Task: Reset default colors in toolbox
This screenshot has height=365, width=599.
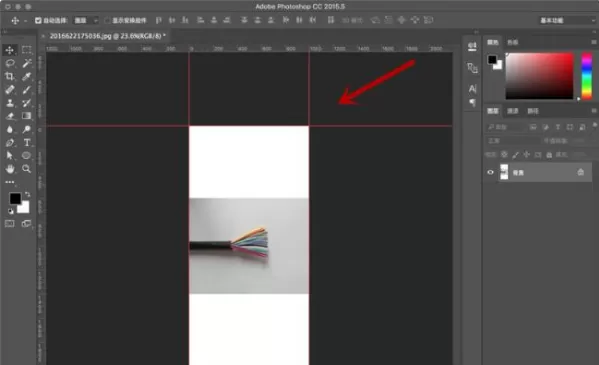Action: [x=11, y=211]
